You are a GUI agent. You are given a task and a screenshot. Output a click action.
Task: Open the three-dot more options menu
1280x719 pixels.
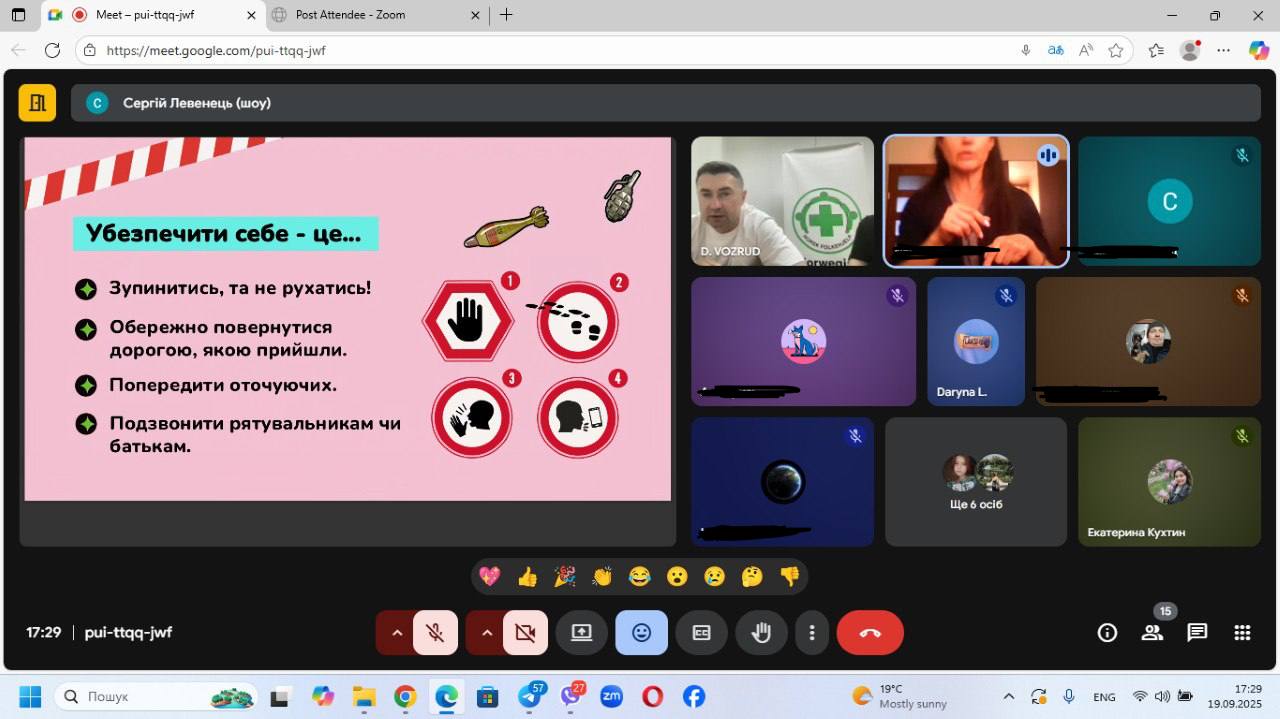(812, 633)
